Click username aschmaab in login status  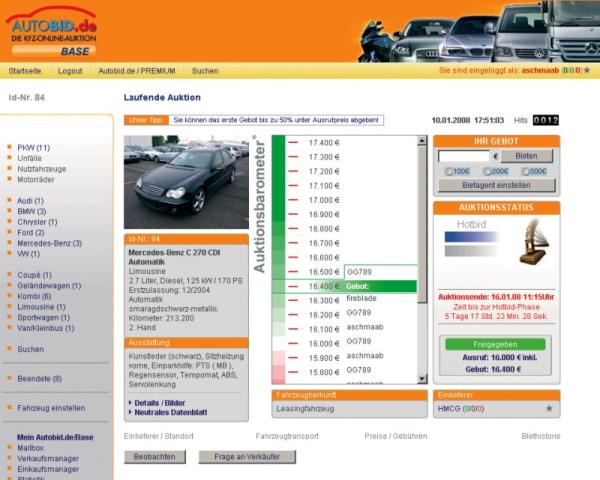pyautogui.click(x=540, y=70)
